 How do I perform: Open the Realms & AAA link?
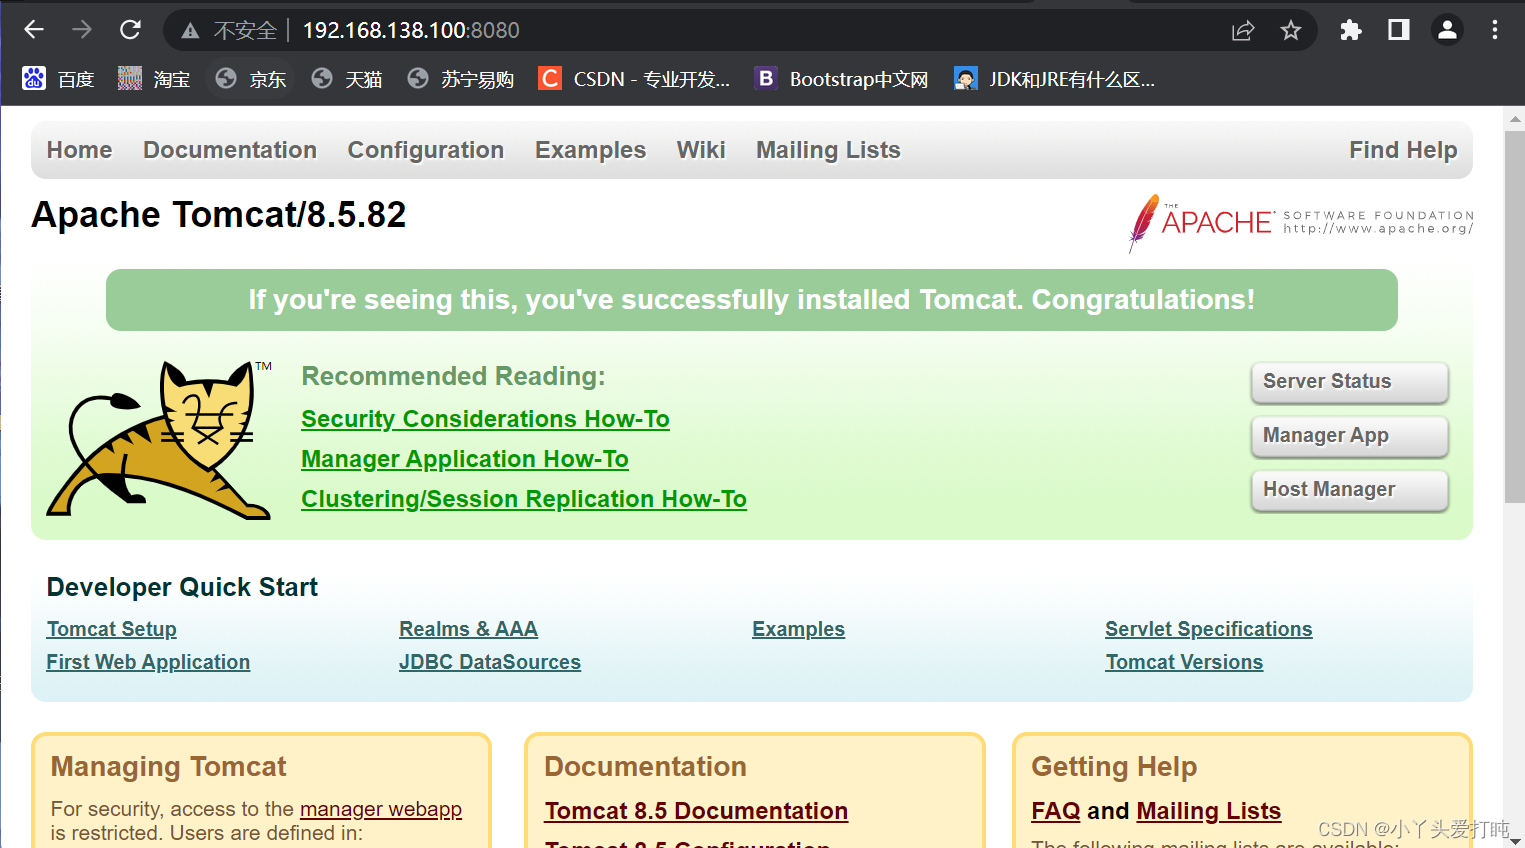click(x=468, y=629)
